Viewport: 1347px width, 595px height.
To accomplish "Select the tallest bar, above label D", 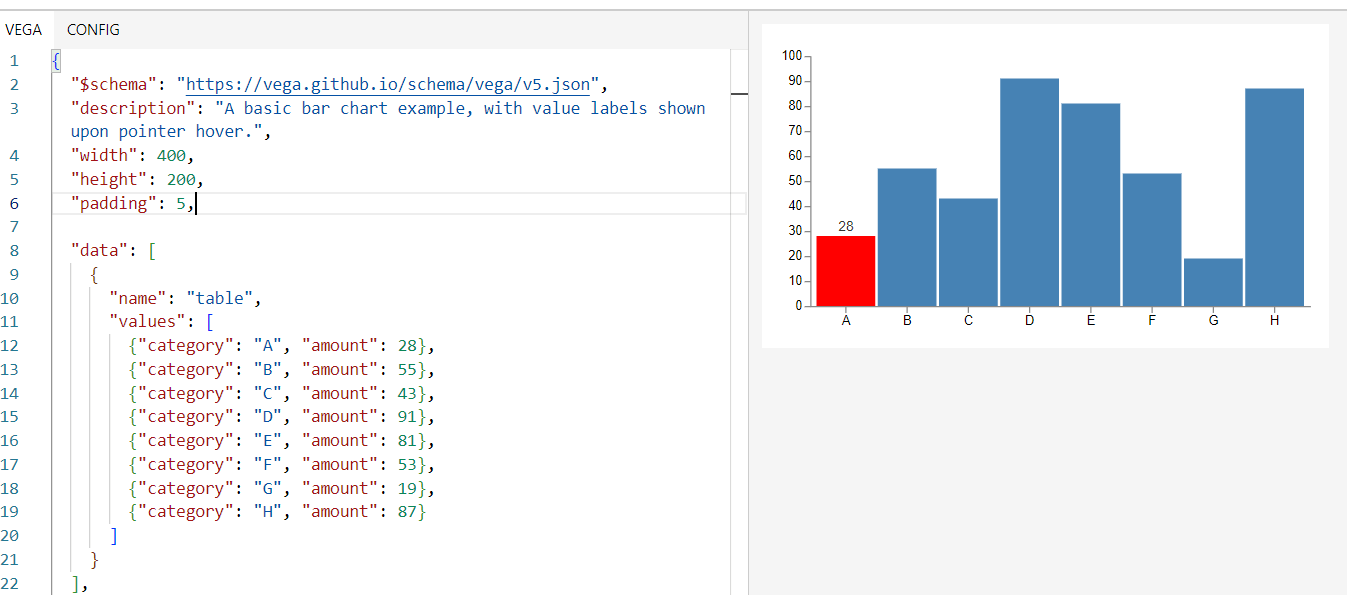I will coord(1030,192).
